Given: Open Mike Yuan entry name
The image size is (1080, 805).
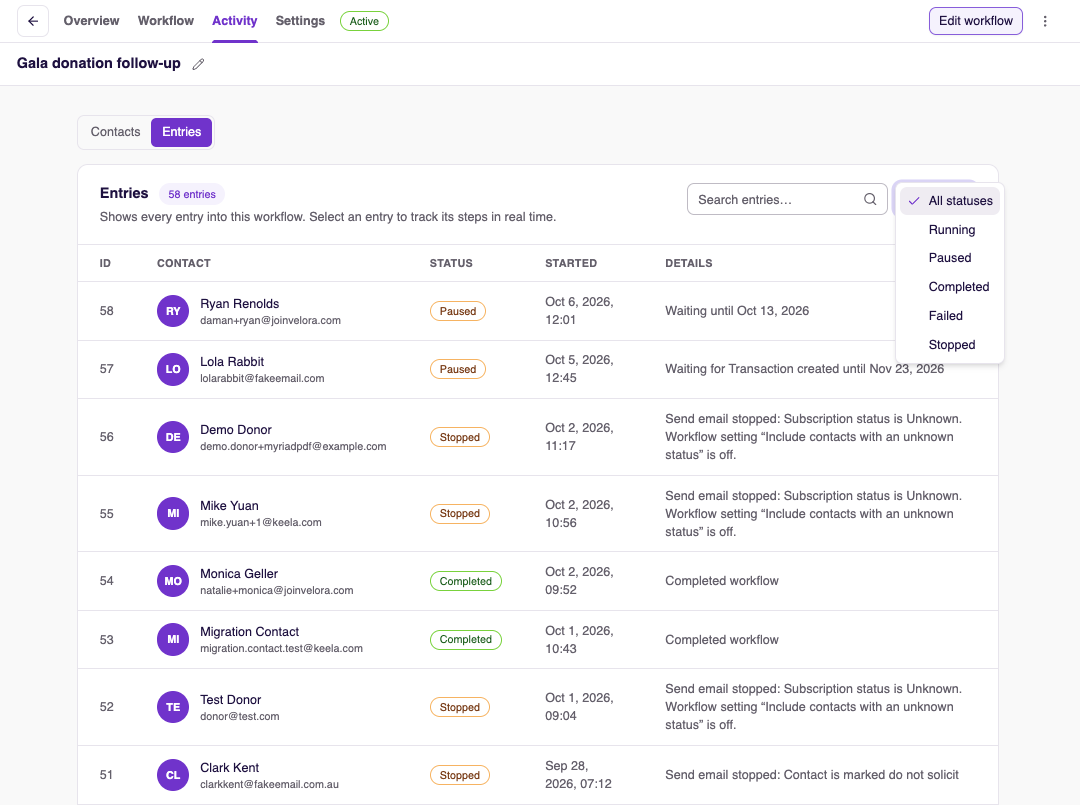Looking at the screenshot, I should pyautogui.click(x=229, y=505).
